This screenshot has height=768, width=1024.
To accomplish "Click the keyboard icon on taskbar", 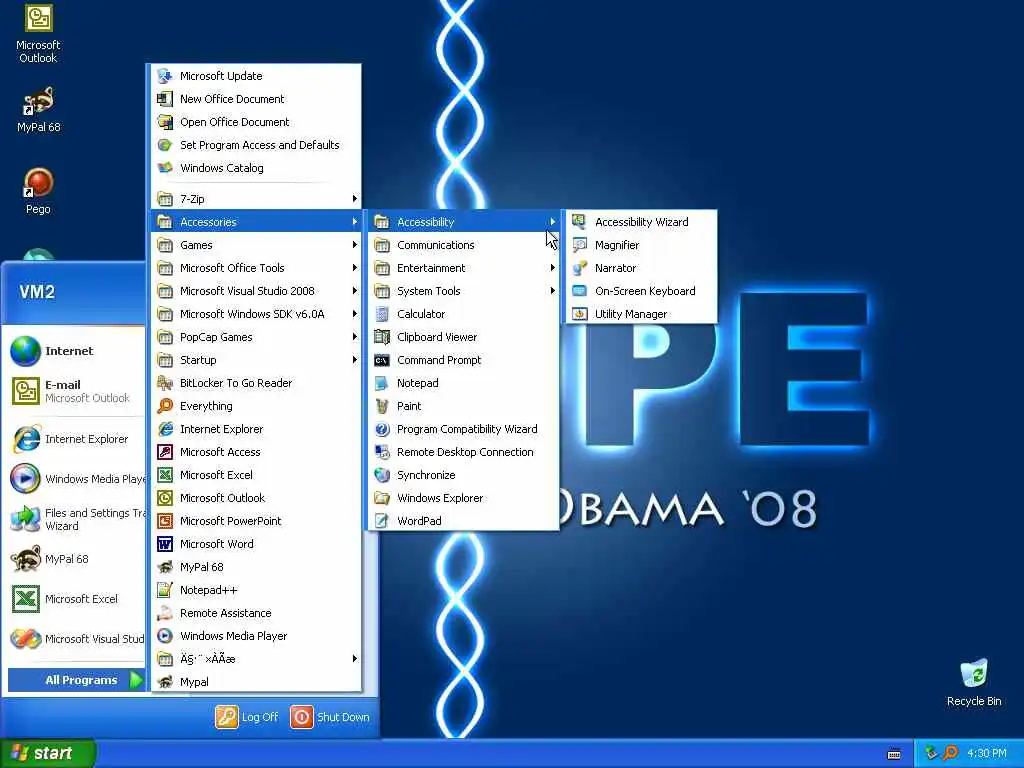I will click(x=894, y=754).
